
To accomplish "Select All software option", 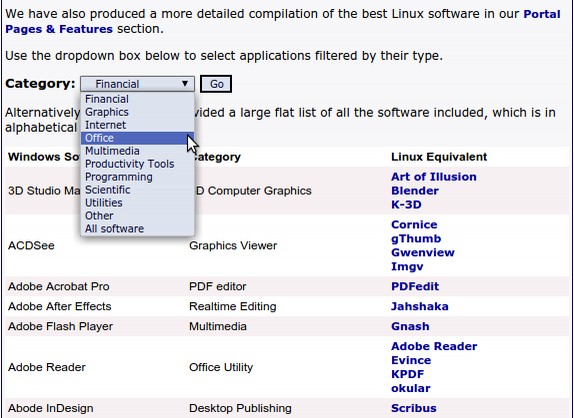I will 137,229.
